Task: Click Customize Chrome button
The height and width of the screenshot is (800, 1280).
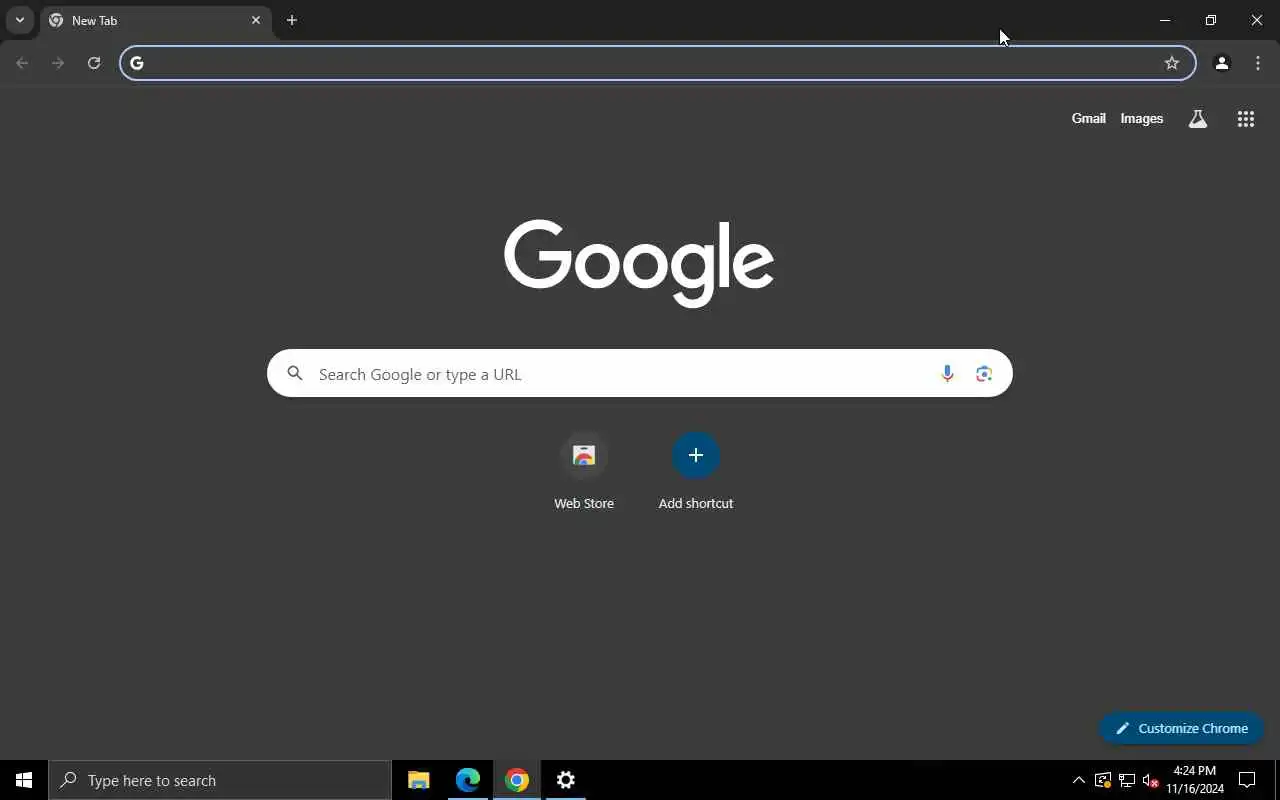Action: (x=1182, y=728)
